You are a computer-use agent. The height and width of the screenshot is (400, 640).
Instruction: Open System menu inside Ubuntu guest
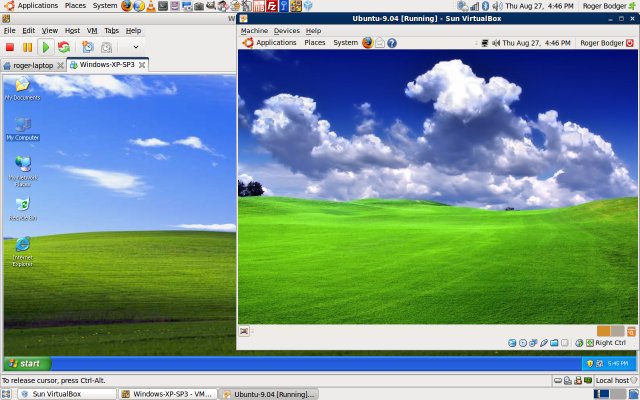click(x=345, y=43)
